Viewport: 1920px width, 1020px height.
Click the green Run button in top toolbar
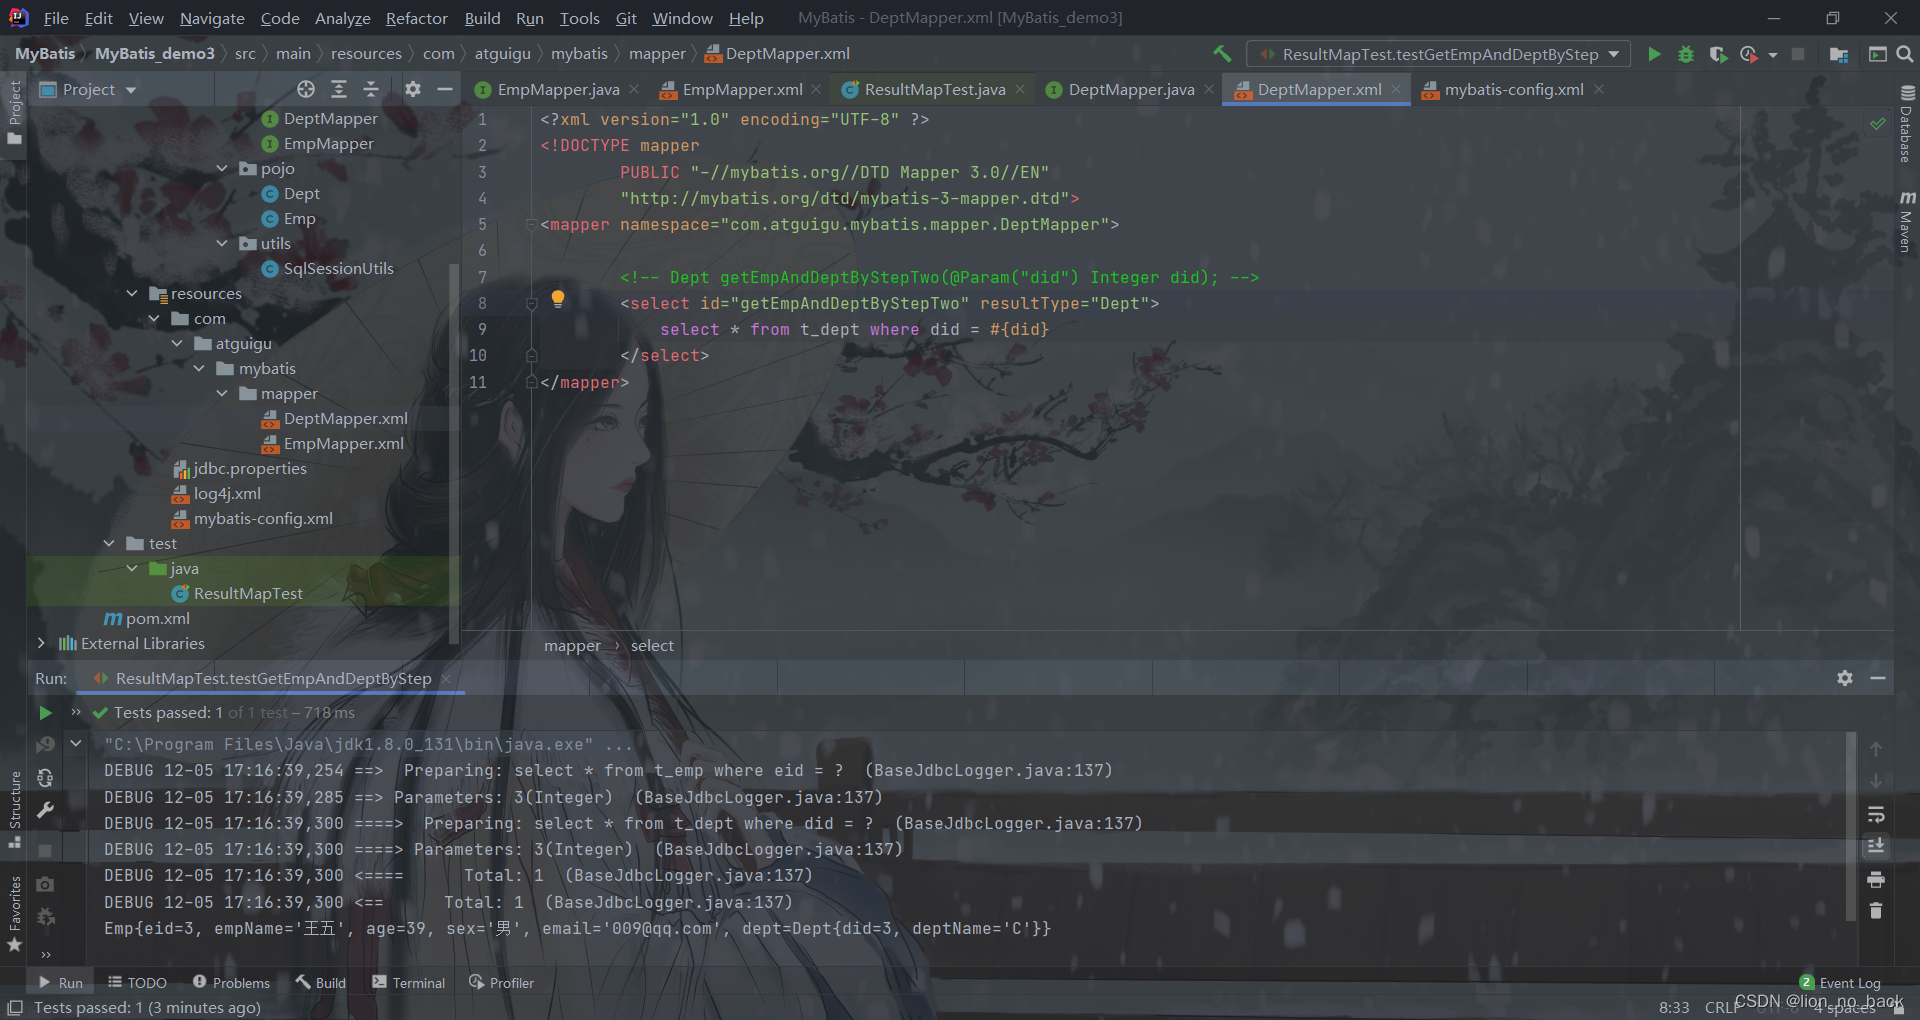click(x=1654, y=54)
